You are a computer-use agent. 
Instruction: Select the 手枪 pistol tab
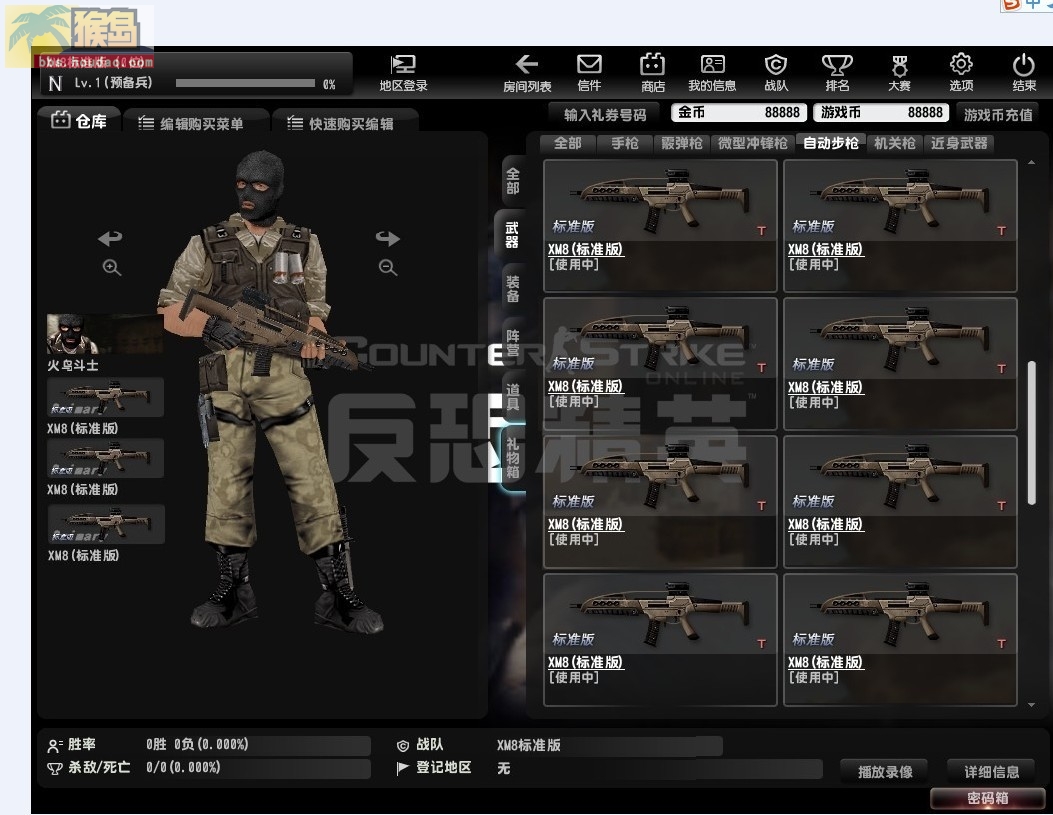625,143
